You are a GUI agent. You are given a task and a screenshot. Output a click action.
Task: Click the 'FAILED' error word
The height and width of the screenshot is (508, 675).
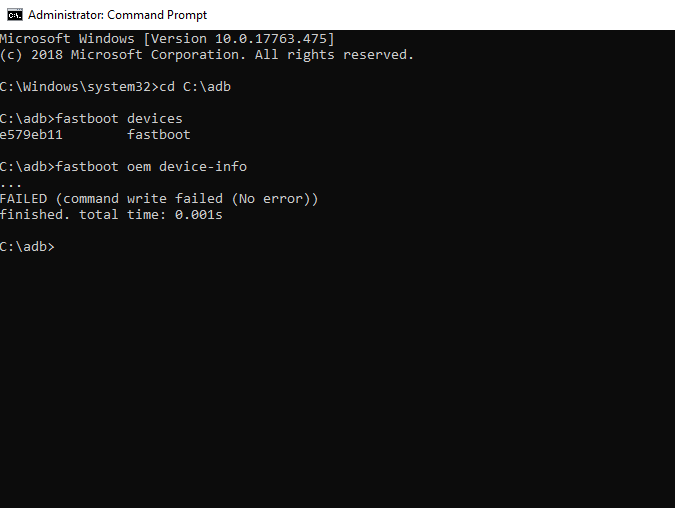click(x=24, y=199)
